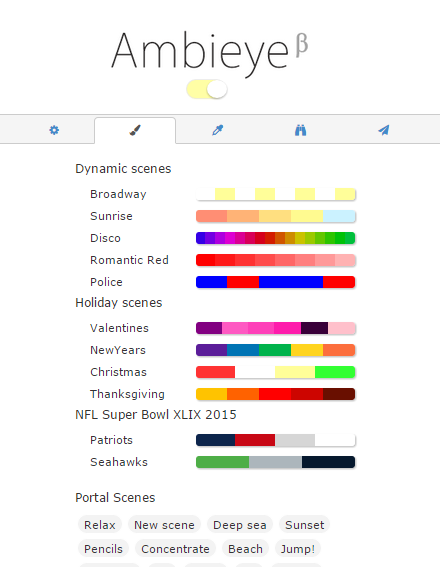Screen dimensions: 440x567
Task: Choose the Patriots team scene
Action: click(111, 440)
